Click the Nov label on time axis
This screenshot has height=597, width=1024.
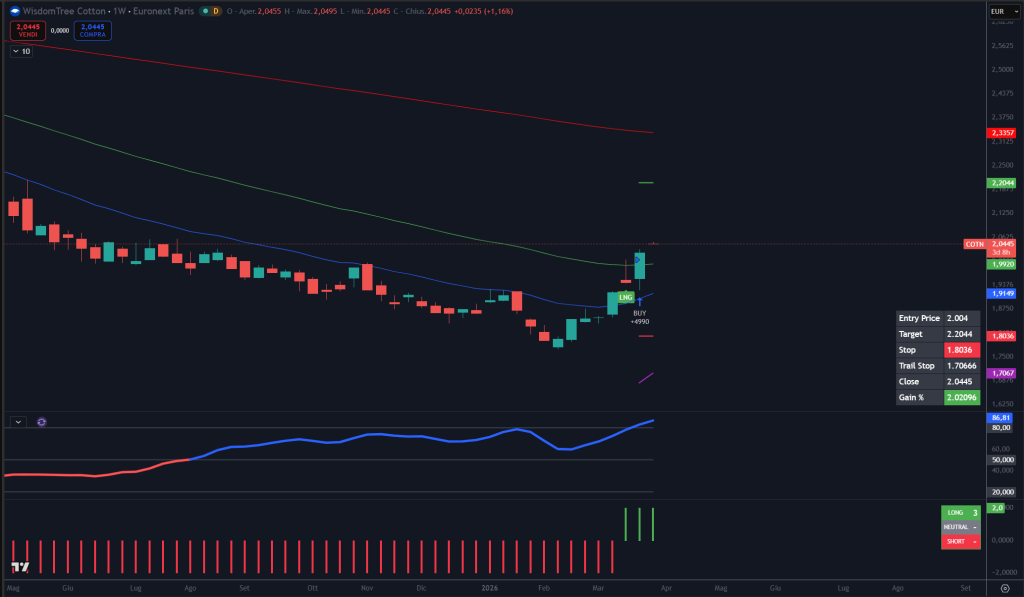pyautogui.click(x=367, y=588)
